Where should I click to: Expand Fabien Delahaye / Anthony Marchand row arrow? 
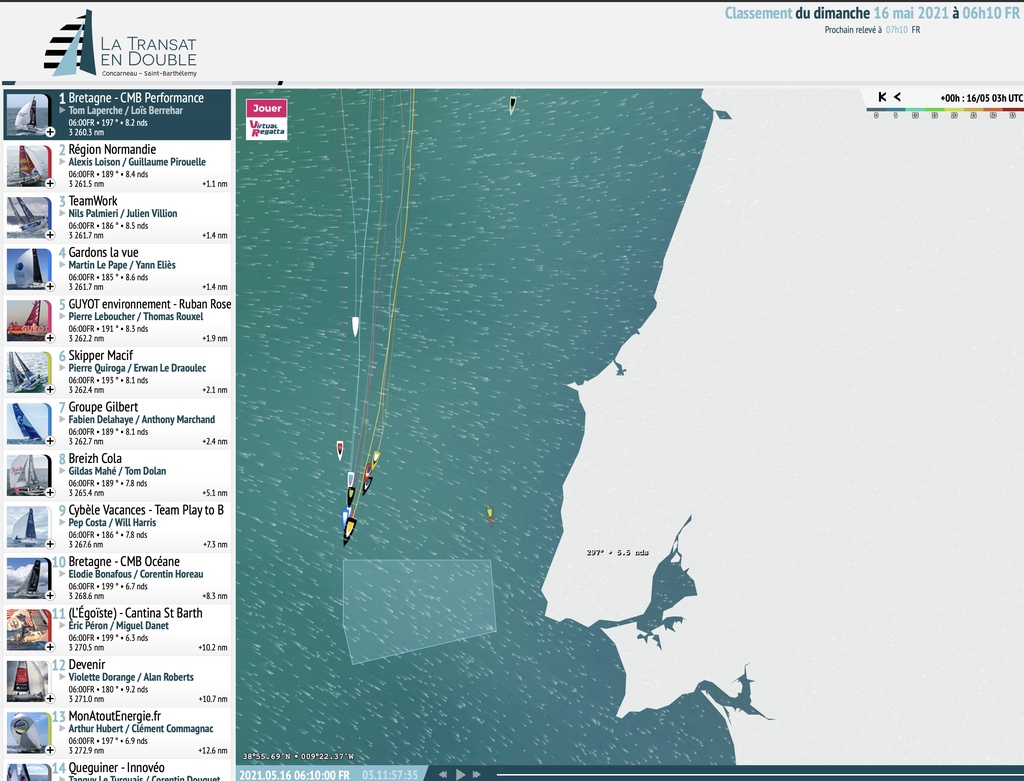coord(63,420)
